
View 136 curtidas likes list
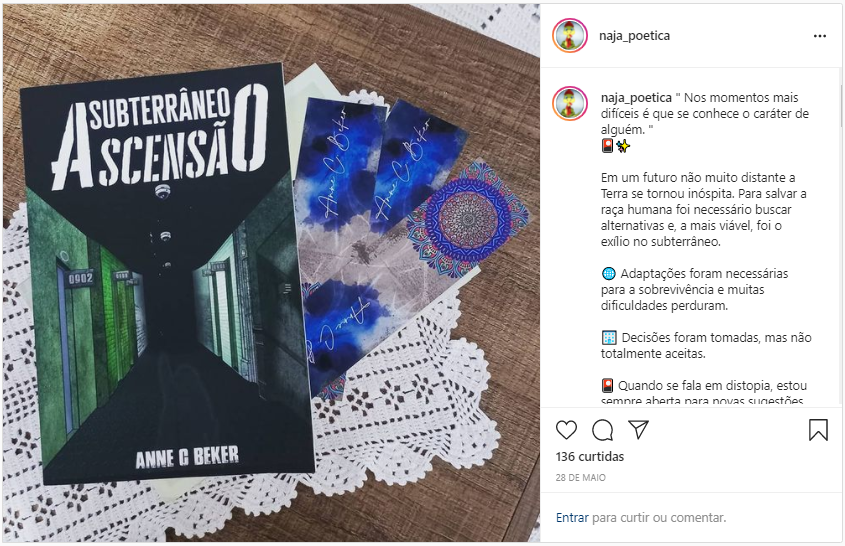tap(590, 457)
